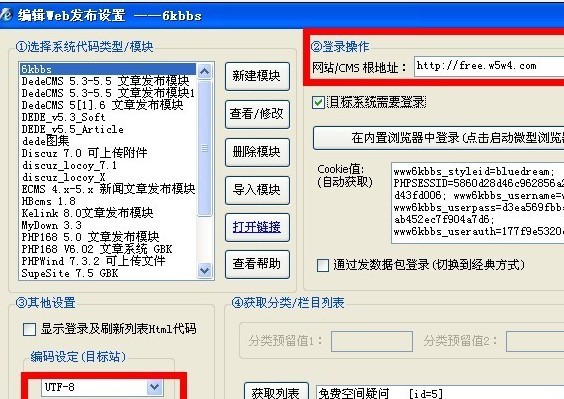Click 在内置浏览器中登录 button
Viewport: 564px width, 399px height.
438,138
